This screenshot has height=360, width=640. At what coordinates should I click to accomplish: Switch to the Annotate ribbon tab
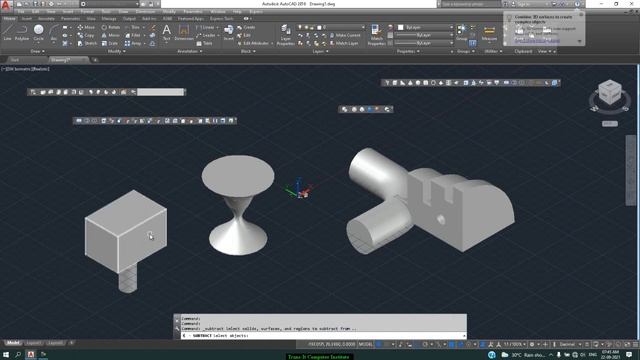46,19
